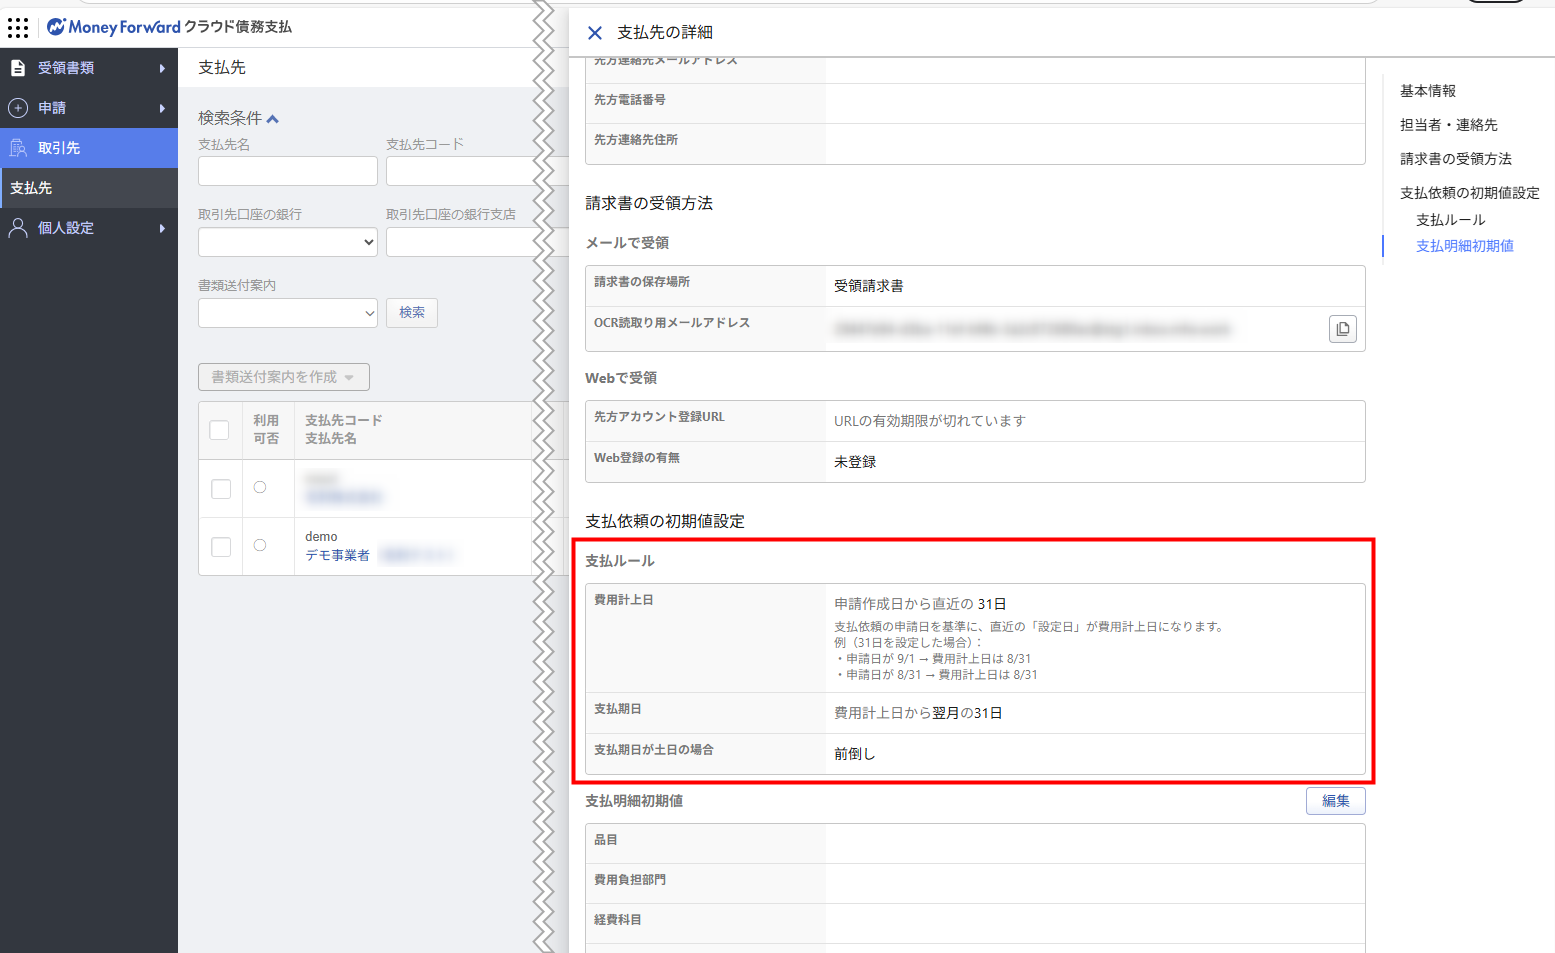1555x953 pixels.
Task: Check the demo デモ事業者 row checkbox
Action: pos(221,547)
